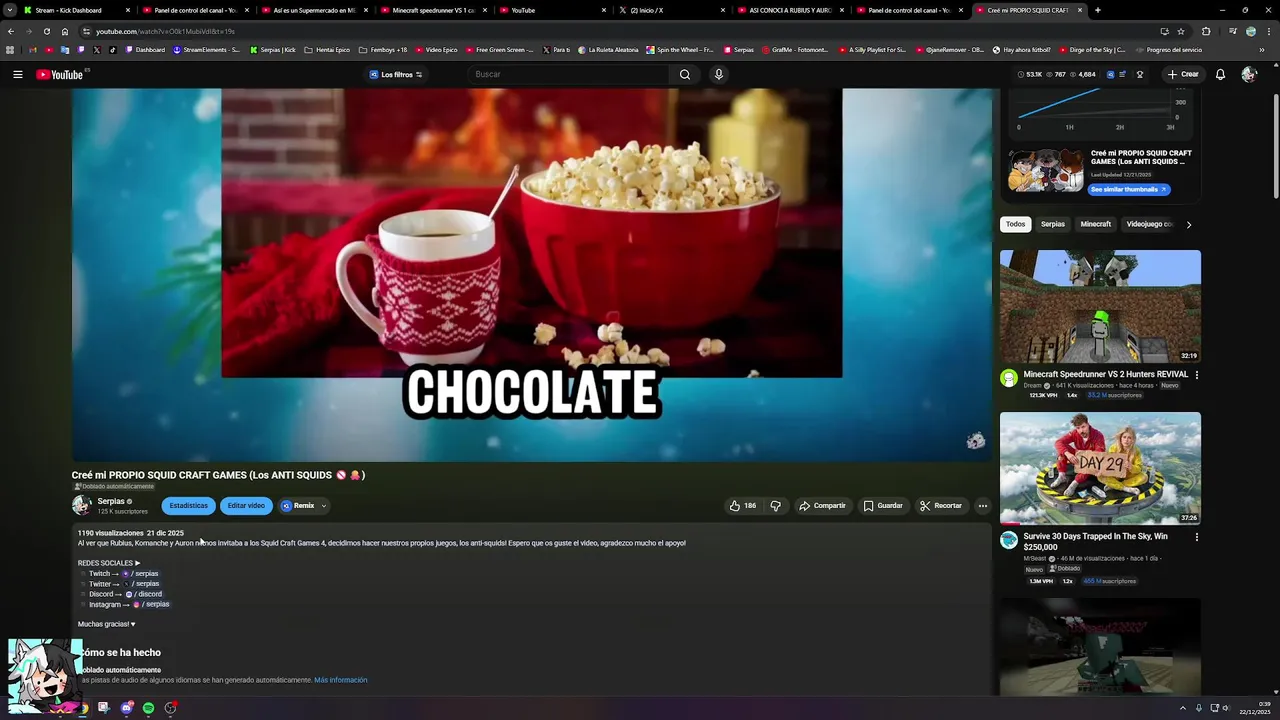Open Serpias channel avatar
The width and height of the screenshot is (1280, 720).
pyautogui.click(x=82, y=505)
